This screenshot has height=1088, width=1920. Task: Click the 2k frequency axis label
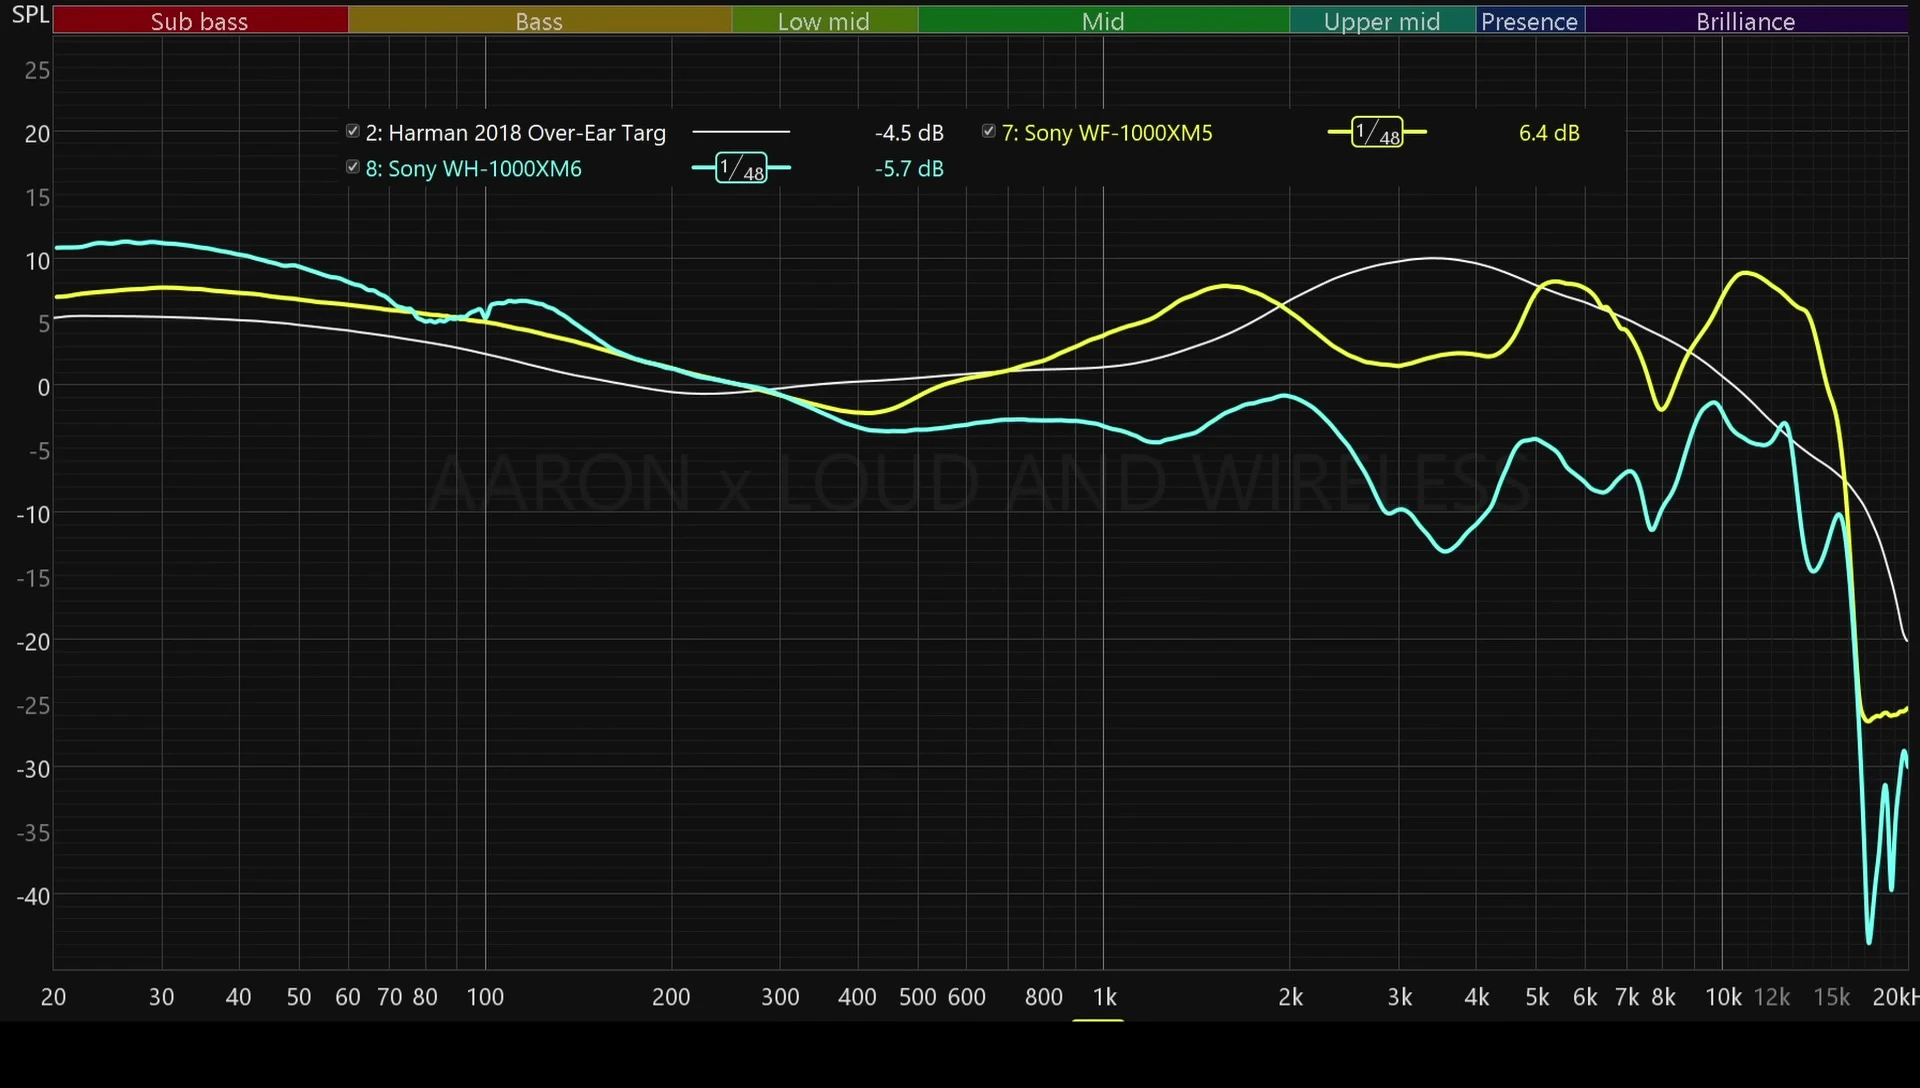tap(1290, 997)
